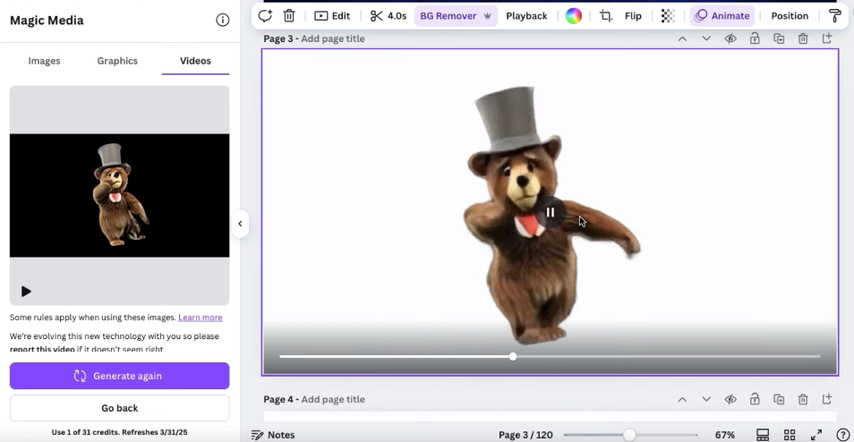Pause the video on the canvas
The width and height of the screenshot is (854, 442).
pyautogui.click(x=550, y=212)
